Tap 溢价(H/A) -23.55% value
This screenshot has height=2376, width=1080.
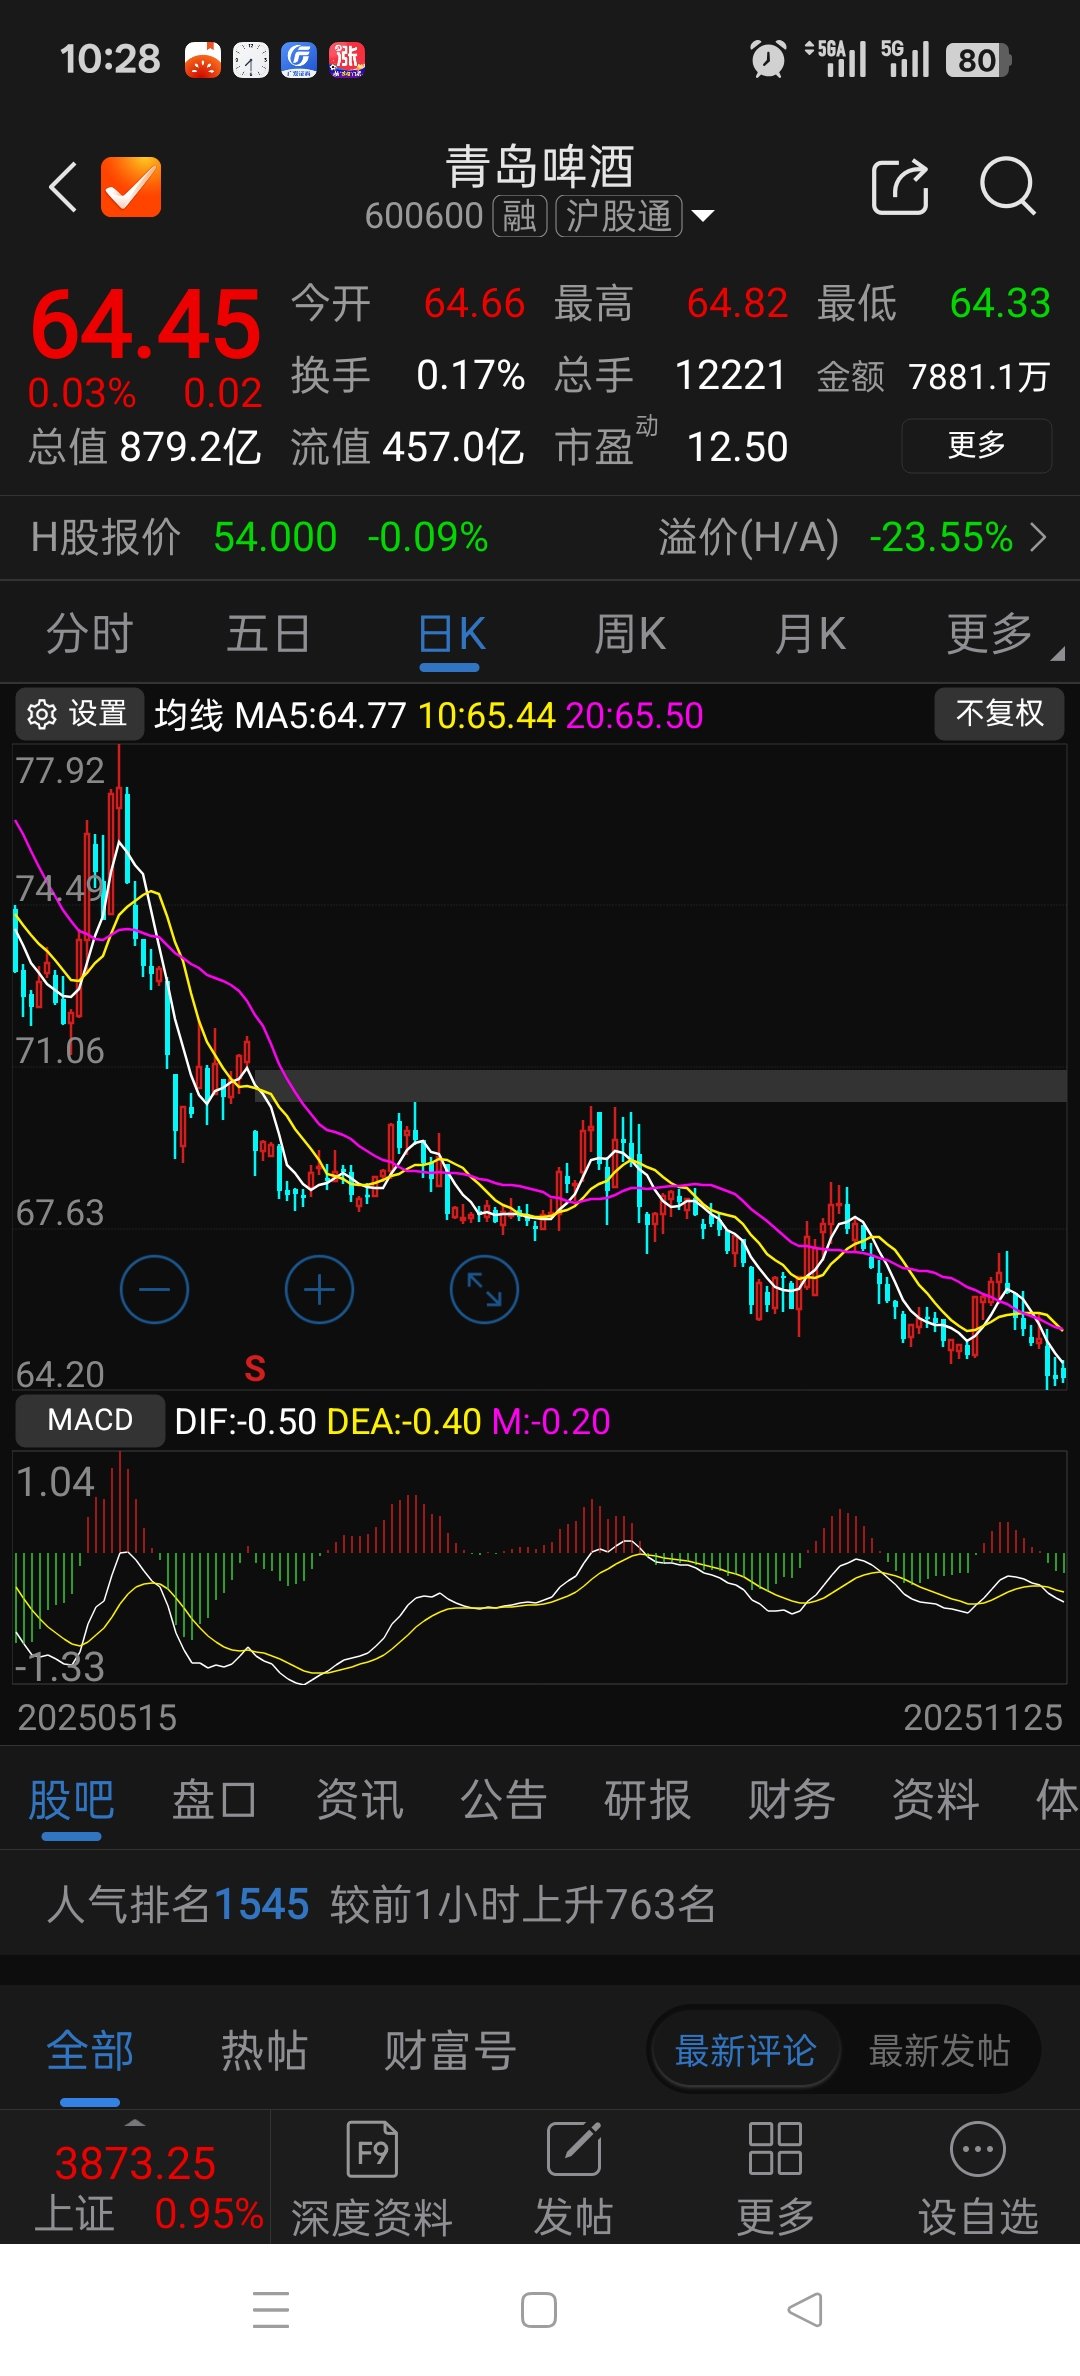(x=941, y=538)
